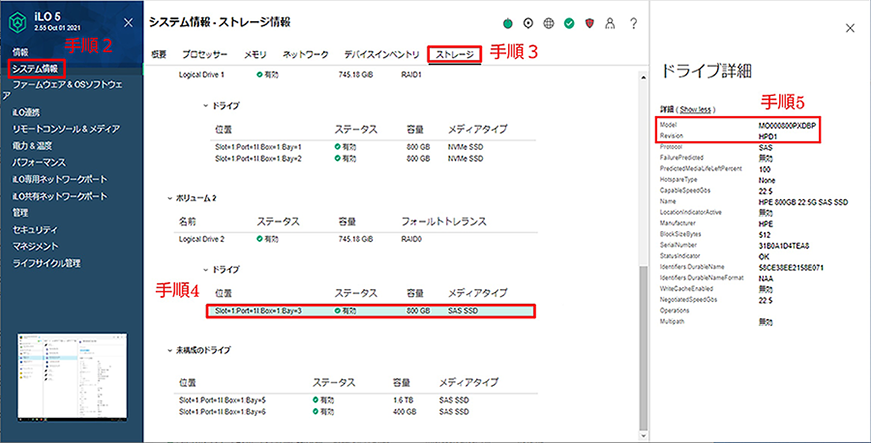Open リモートコンソール & メディア

[66, 129]
